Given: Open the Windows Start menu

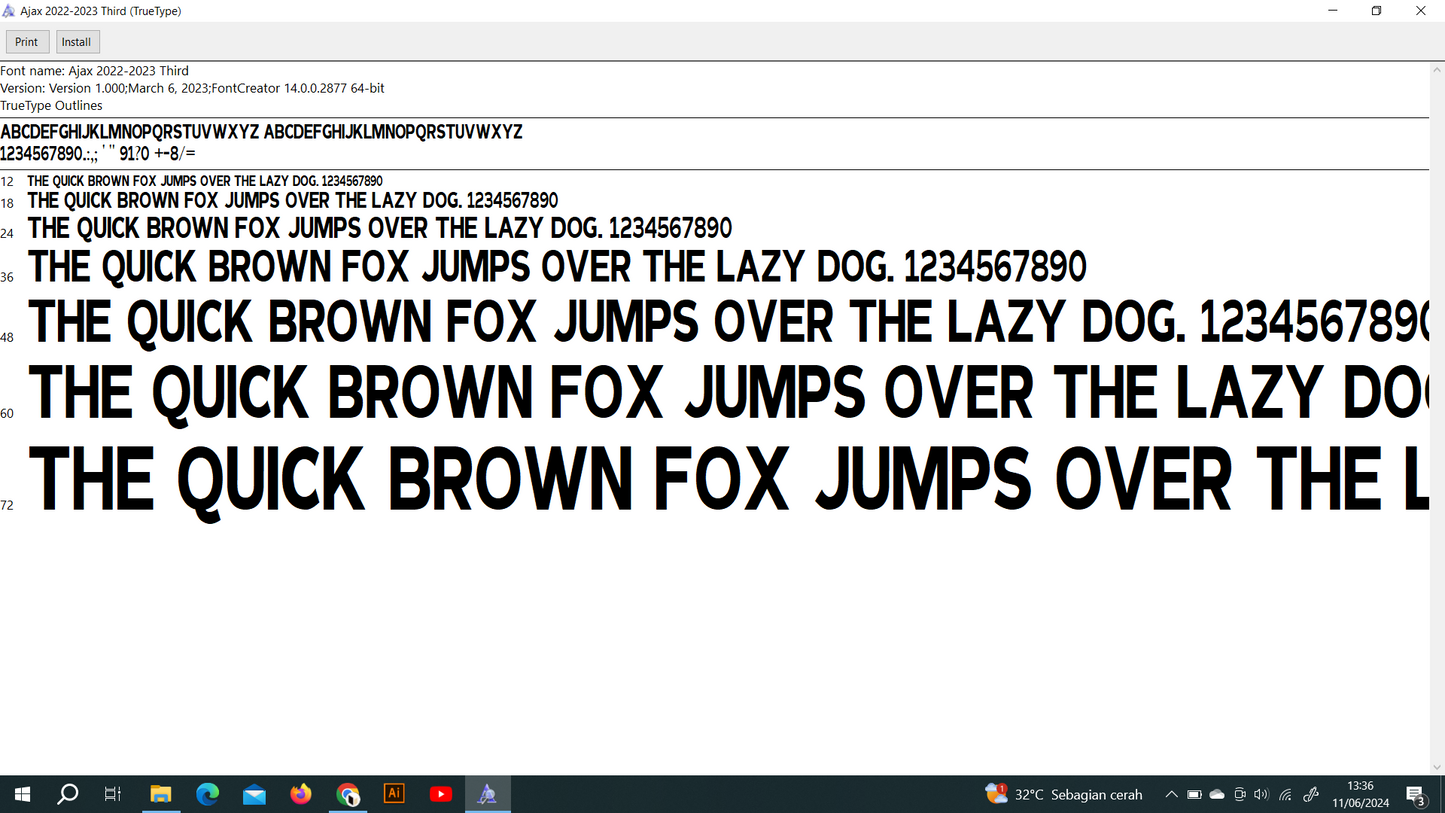Looking at the screenshot, I should click(22, 795).
